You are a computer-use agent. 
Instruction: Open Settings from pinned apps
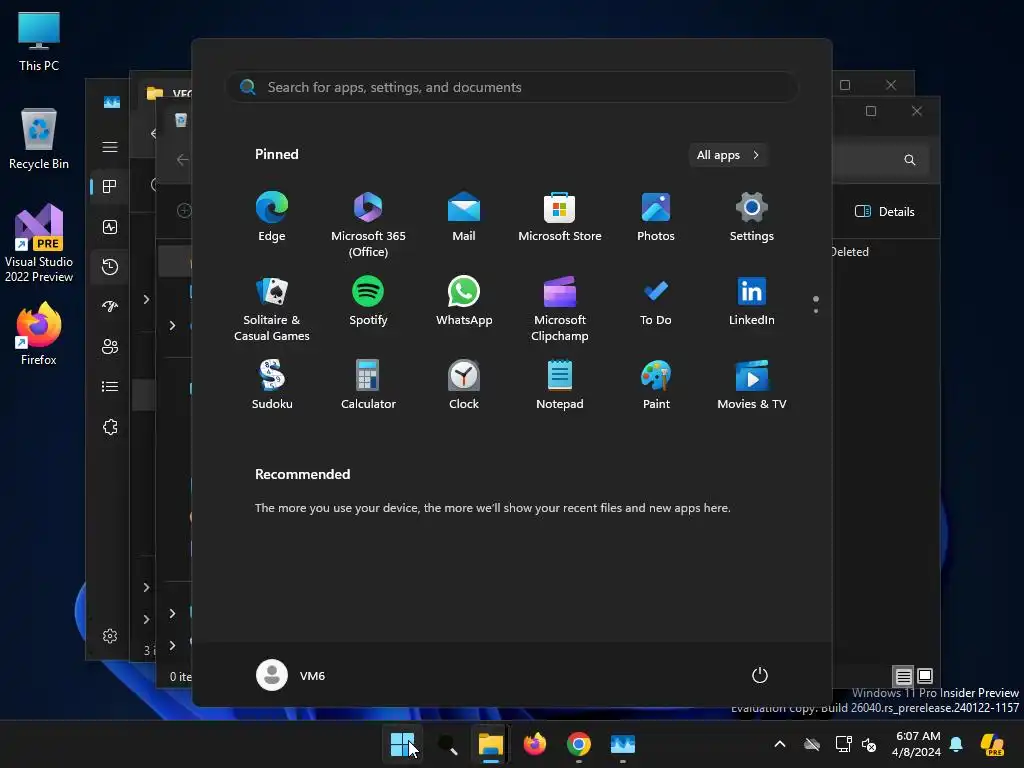pyautogui.click(x=752, y=217)
